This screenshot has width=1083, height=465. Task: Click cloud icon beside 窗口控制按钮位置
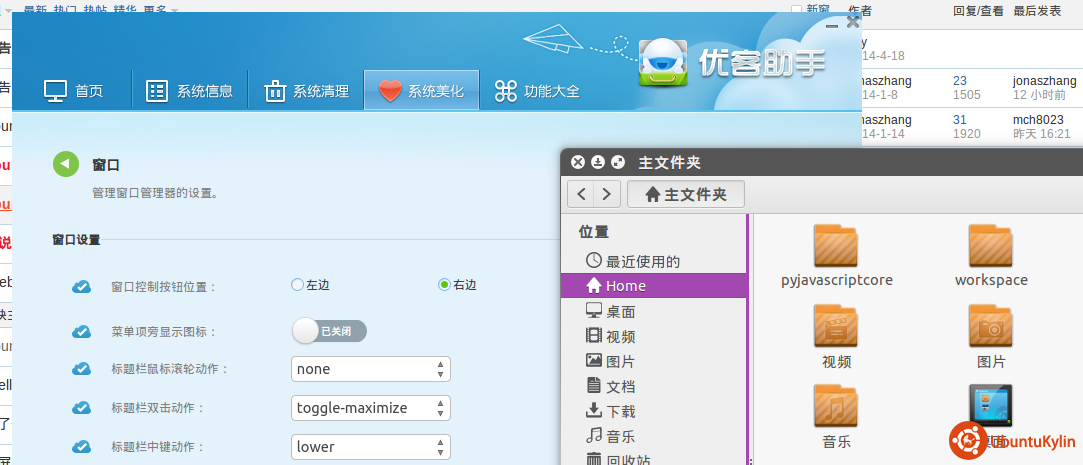[82, 287]
